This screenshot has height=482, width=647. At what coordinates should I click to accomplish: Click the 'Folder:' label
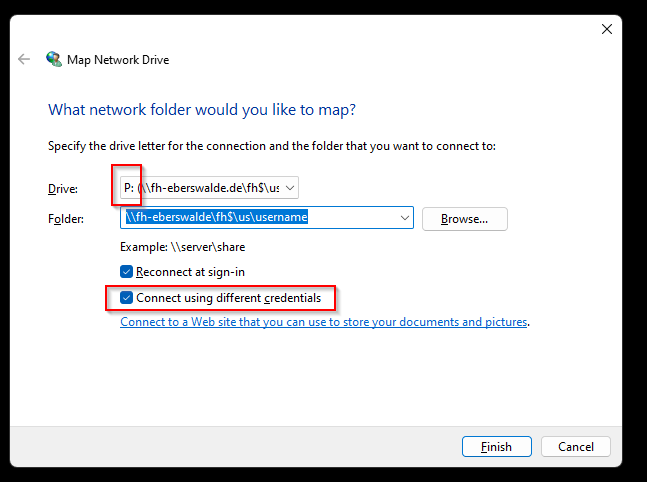(66, 218)
